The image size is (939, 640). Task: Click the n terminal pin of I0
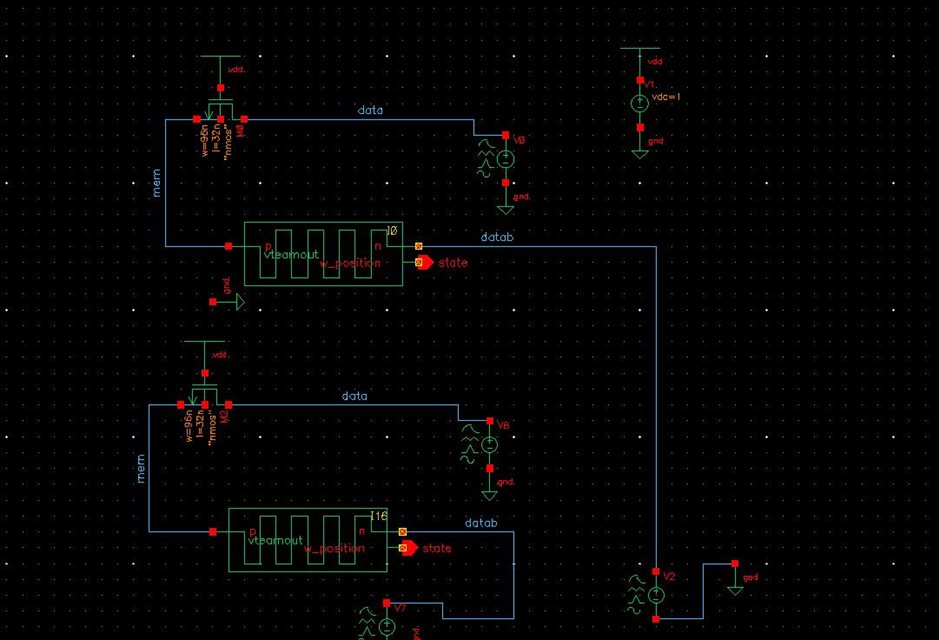(x=419, y=246)
